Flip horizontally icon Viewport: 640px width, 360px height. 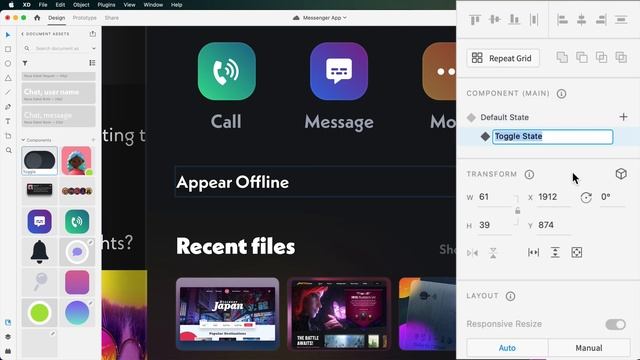coord(472,253)
